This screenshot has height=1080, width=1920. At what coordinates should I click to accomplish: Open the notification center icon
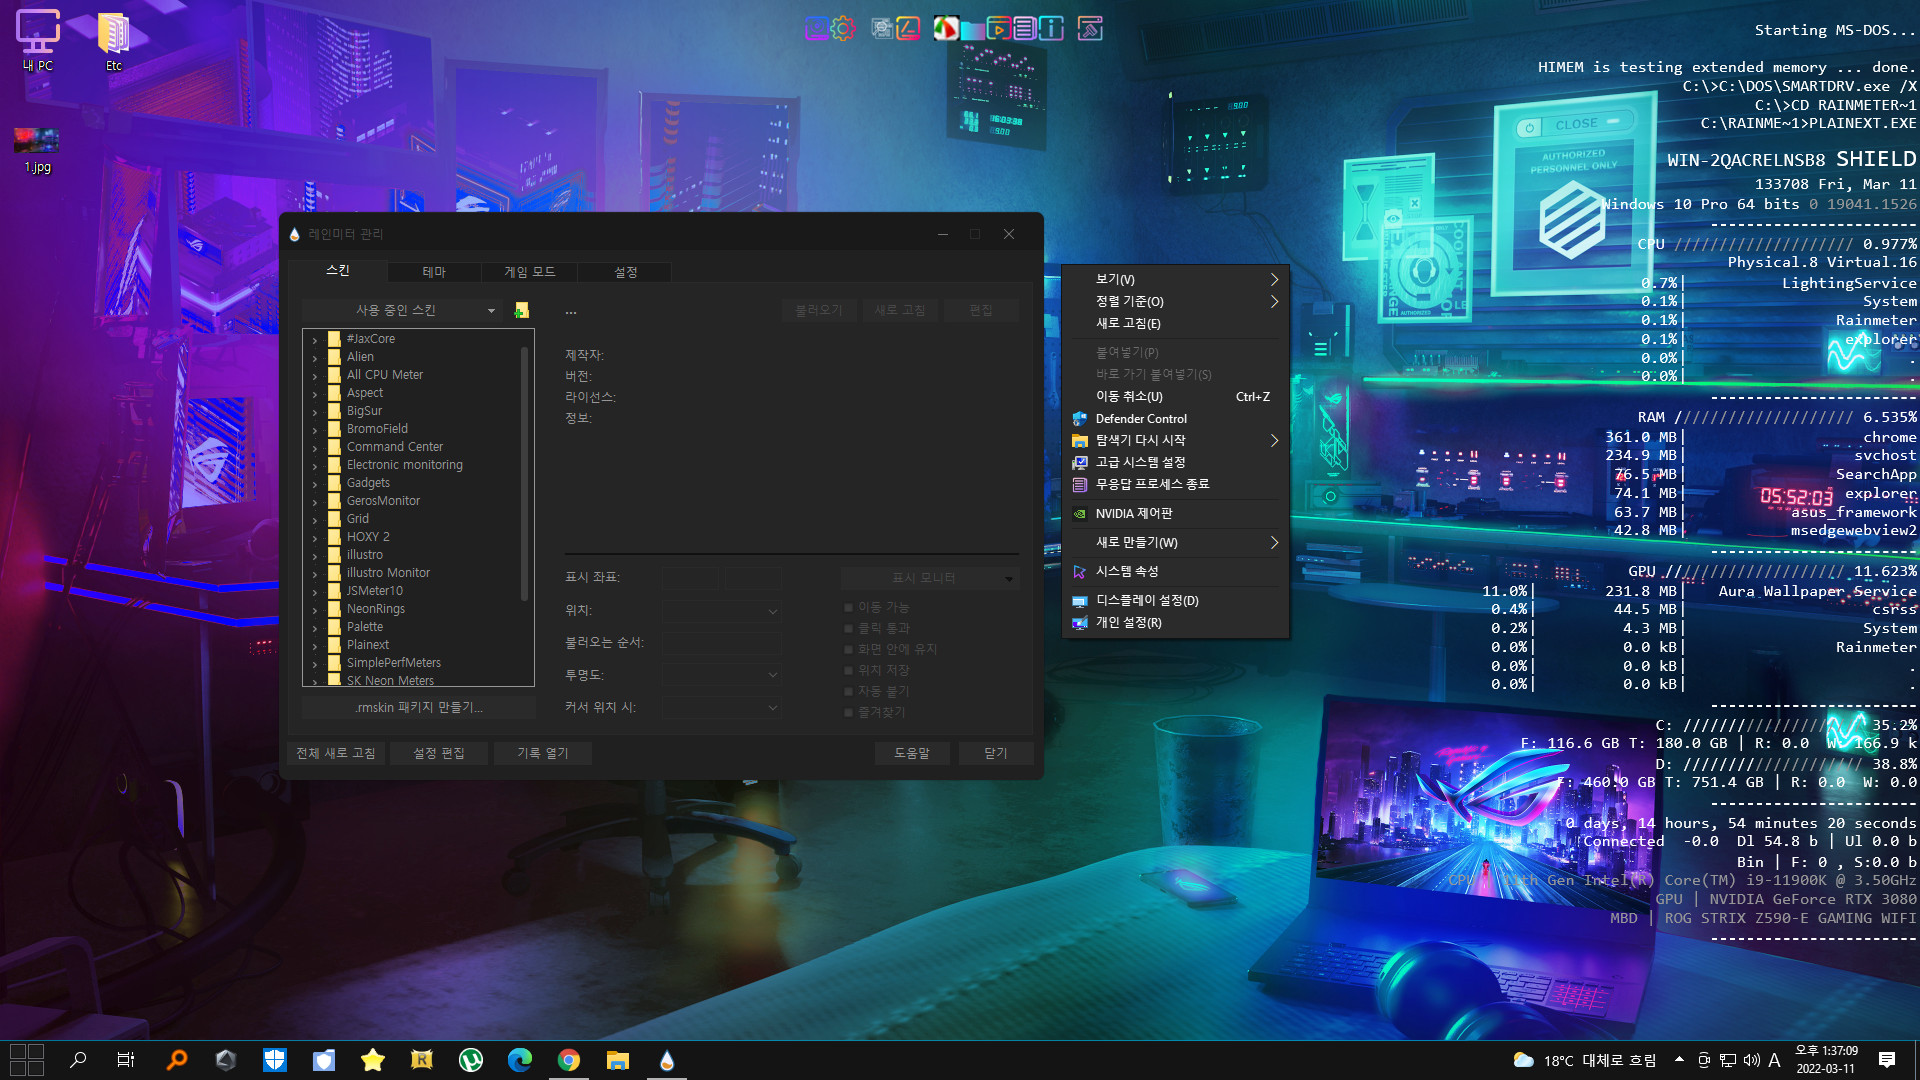(1887, 1060)
